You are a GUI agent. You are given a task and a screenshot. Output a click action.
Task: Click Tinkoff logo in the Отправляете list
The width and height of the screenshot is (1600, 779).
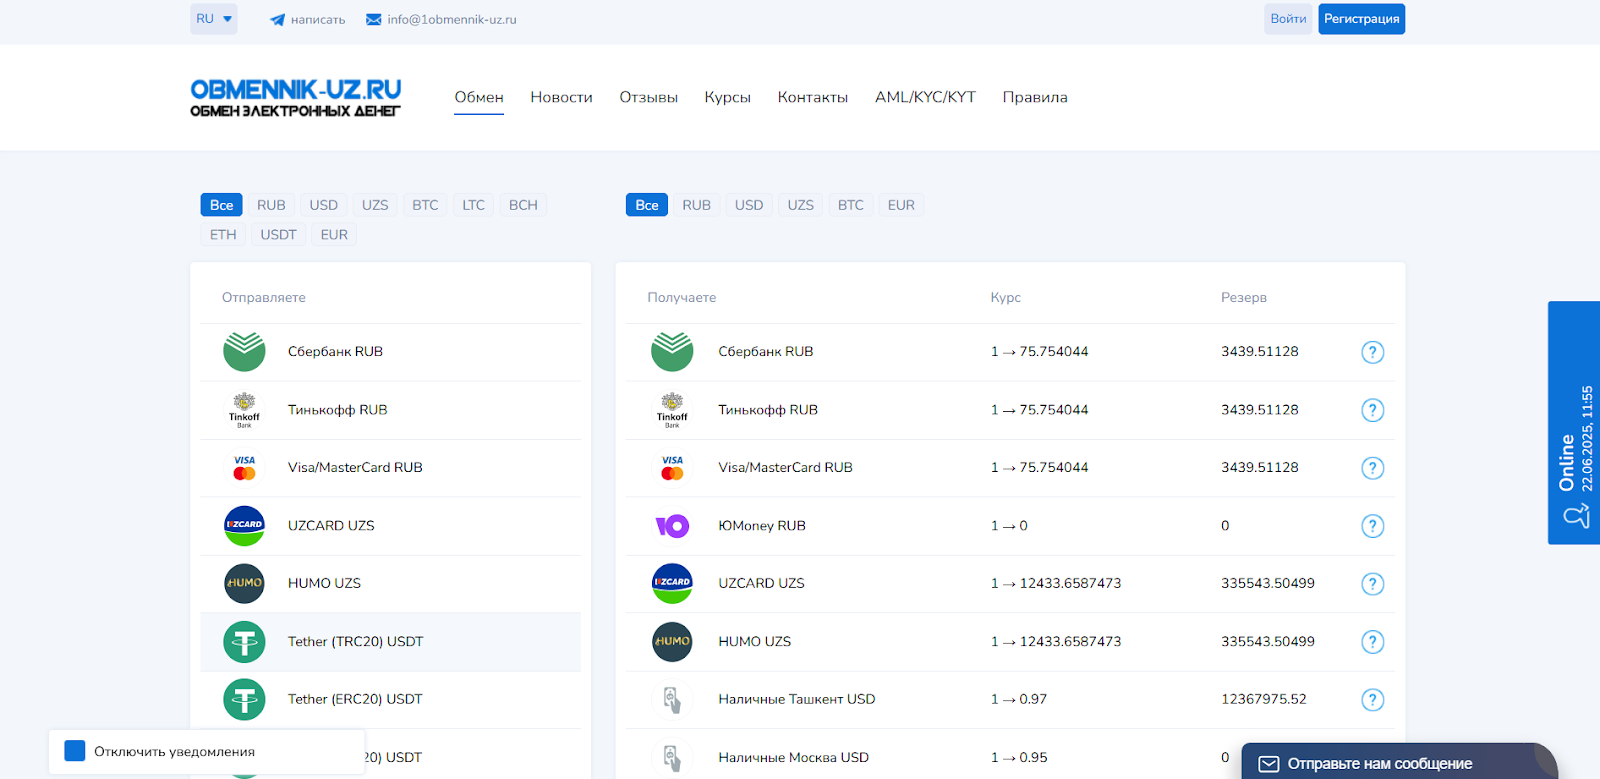point(244,410)
